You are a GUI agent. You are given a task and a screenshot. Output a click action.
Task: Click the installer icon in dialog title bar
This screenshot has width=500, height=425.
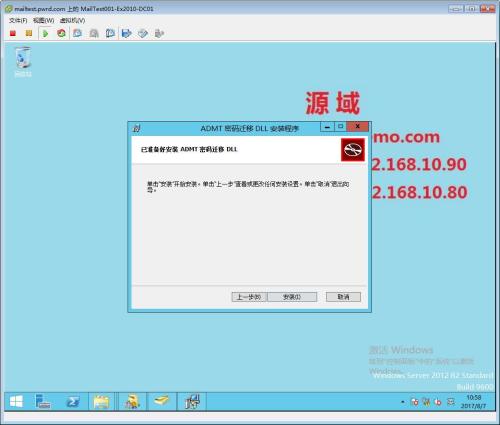[136, 128]
